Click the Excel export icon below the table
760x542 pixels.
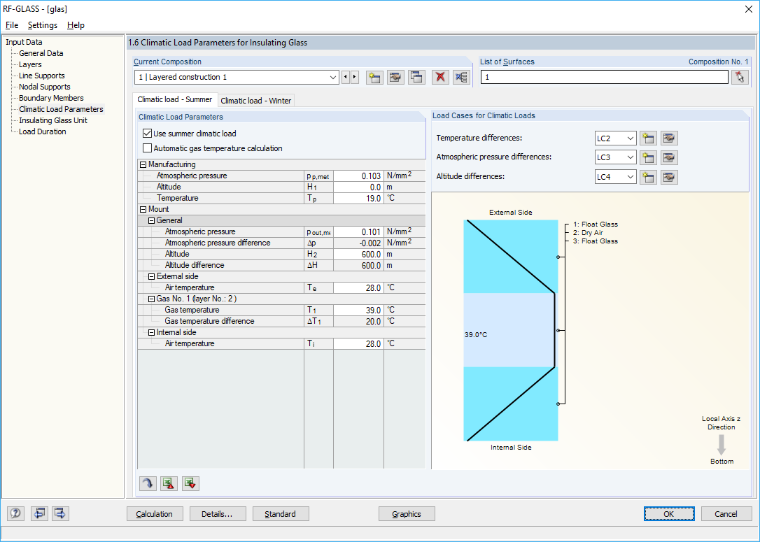click(169, 483)
